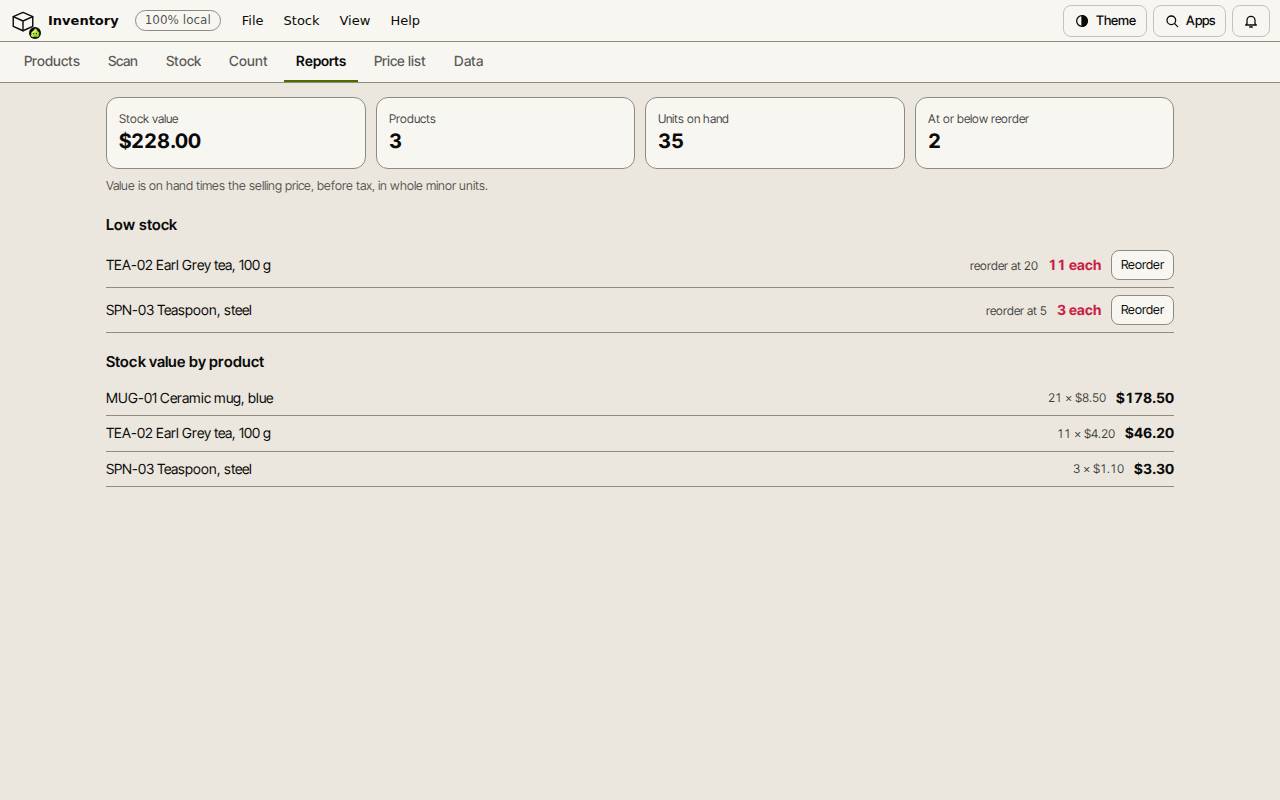Click the $3.30 value
1280x800 pixels.
[x=1154, y=469]
